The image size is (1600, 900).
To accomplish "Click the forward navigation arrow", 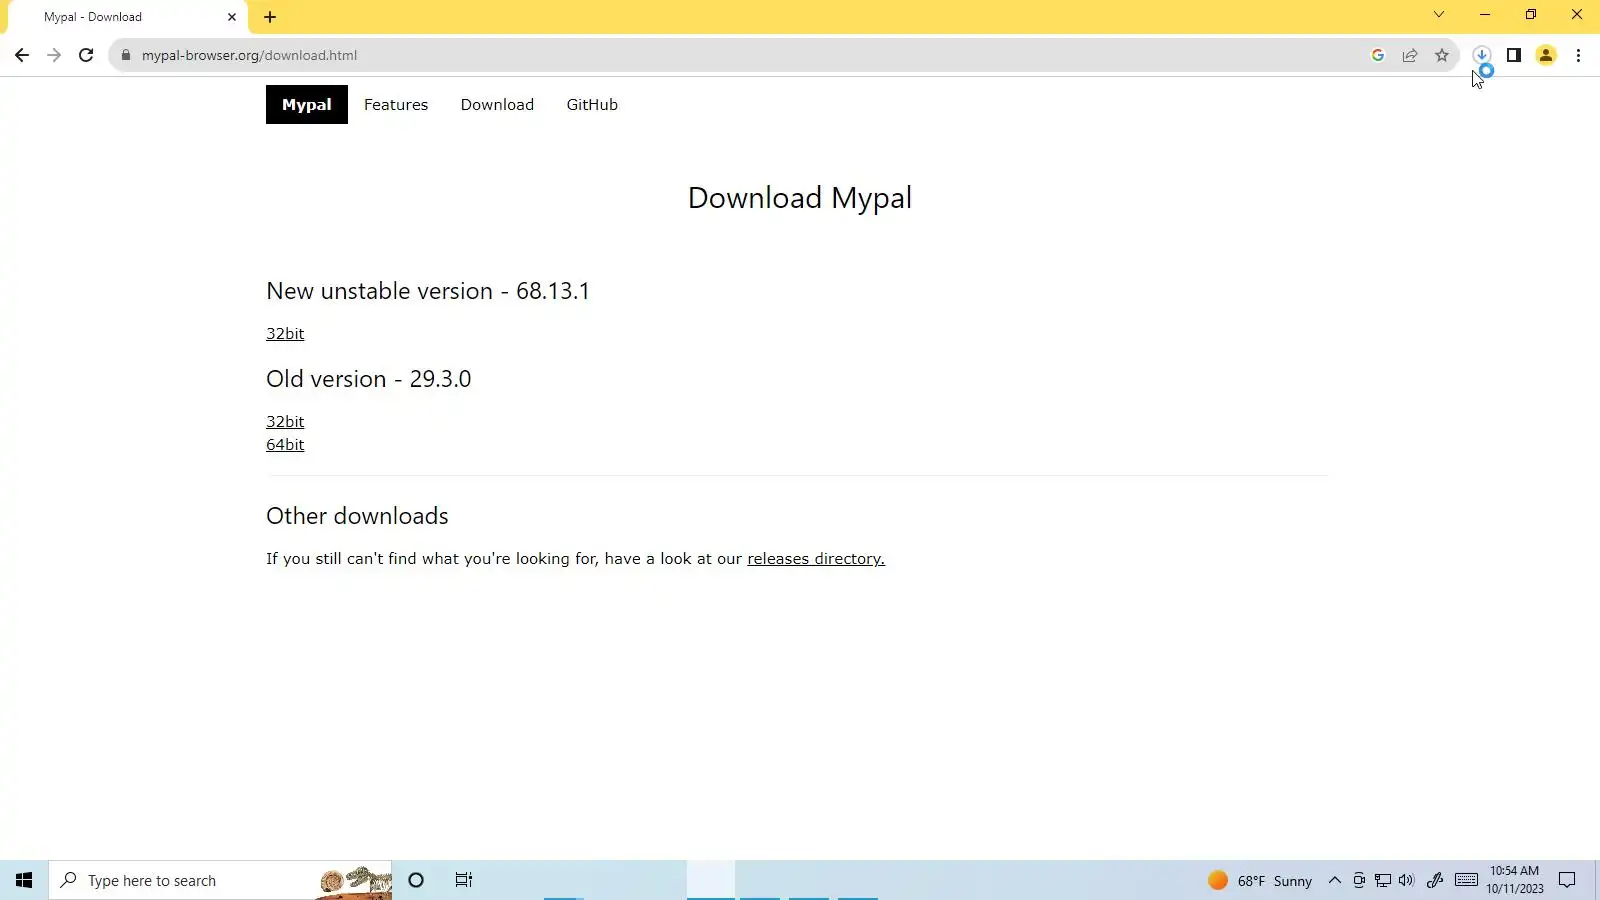I will (x=54, y=55).
